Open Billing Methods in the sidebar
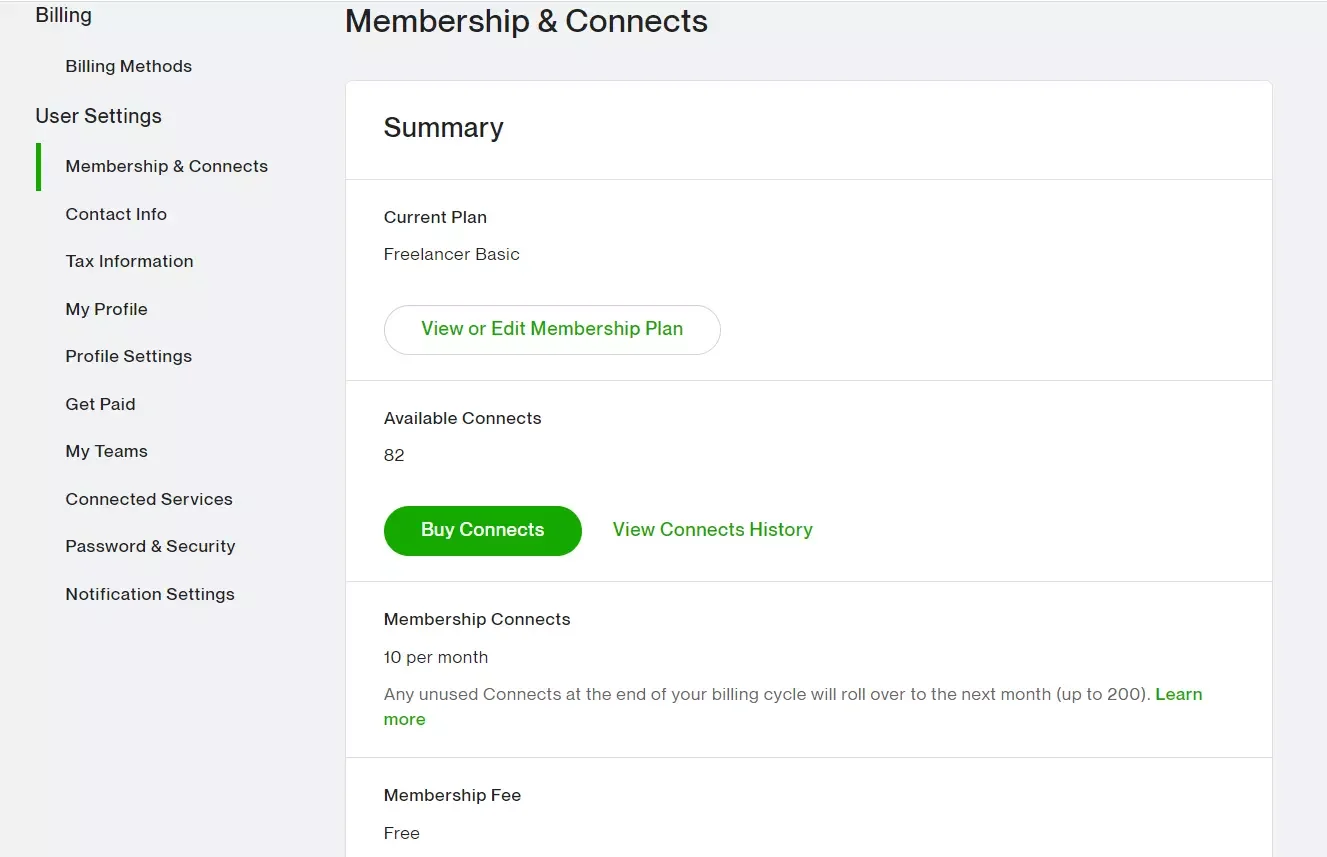 click(128, 66)
